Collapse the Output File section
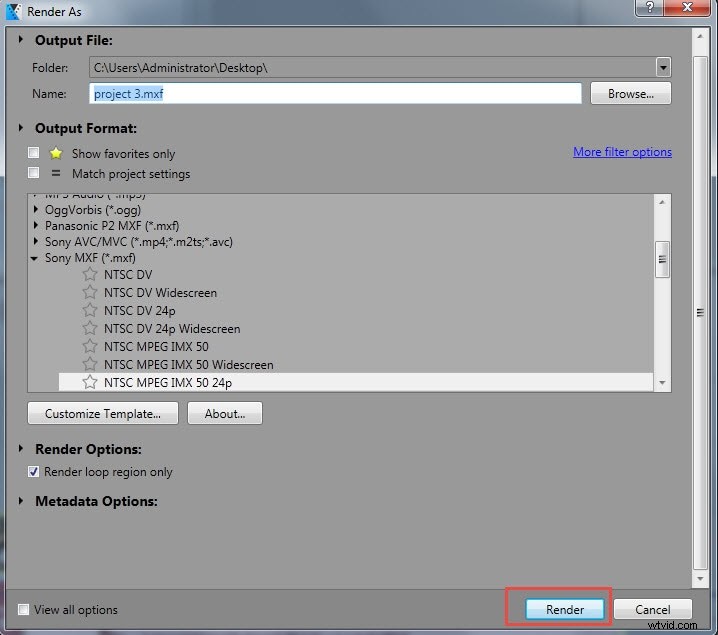 pos(21,40)
